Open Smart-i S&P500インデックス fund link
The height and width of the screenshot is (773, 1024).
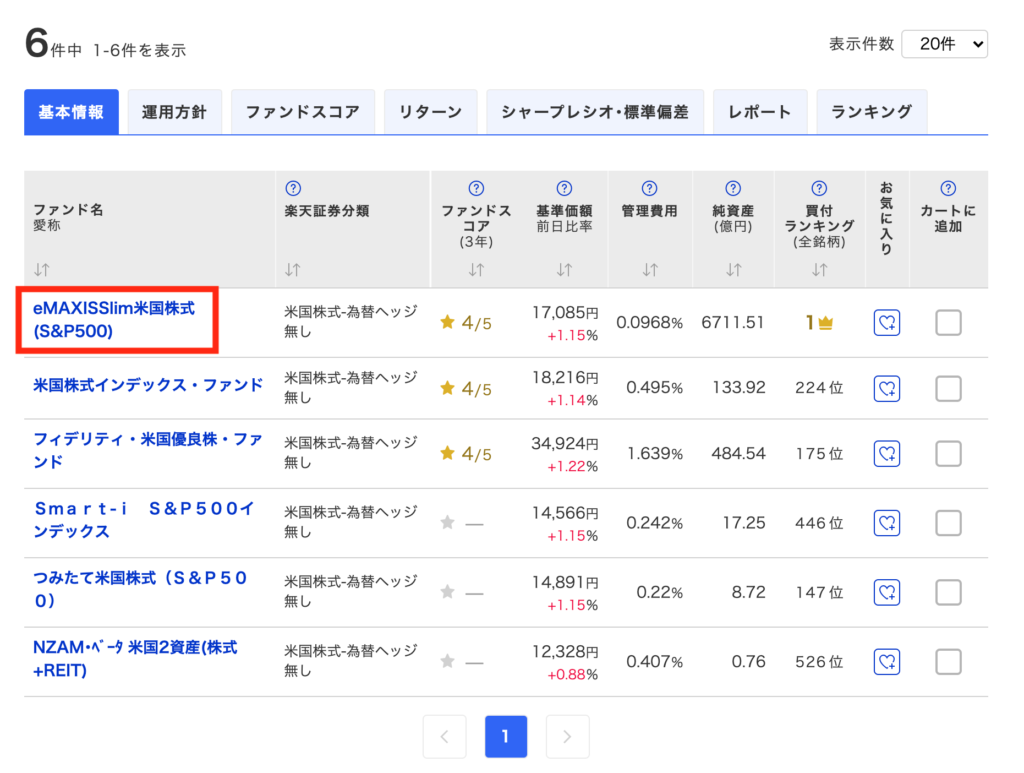pos(144,520)
